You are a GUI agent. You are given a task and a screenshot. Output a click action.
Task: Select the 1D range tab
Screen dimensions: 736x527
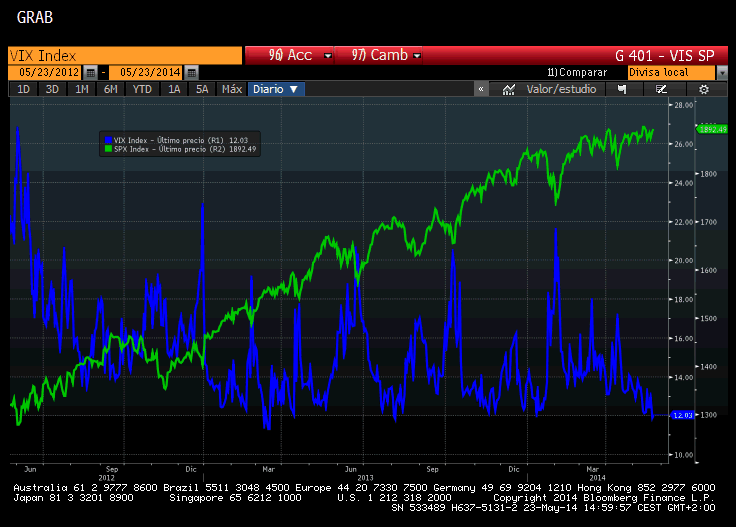[23, 89]
